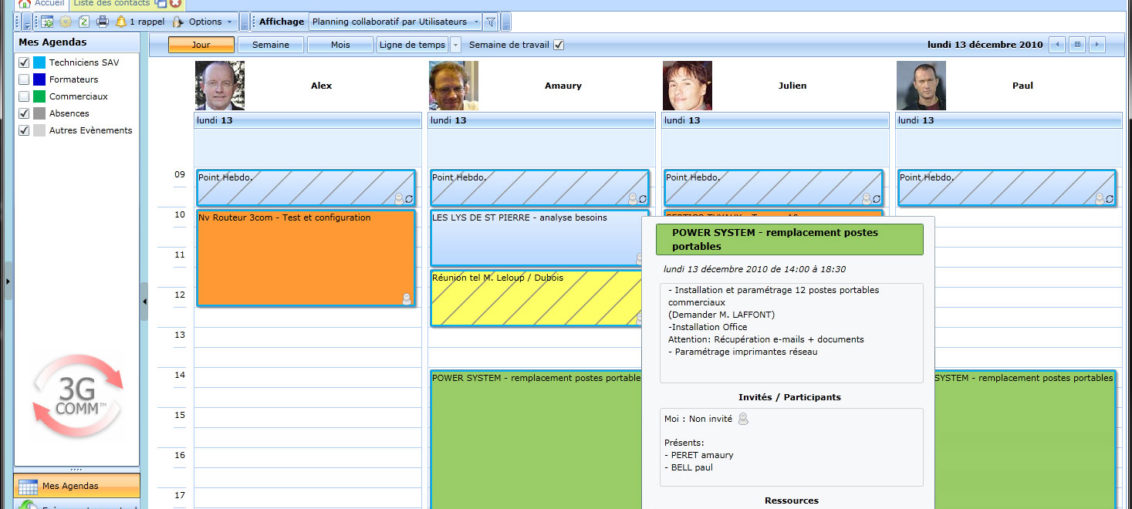Click the refresh page icon beside the printer

[x=84, y=22]
